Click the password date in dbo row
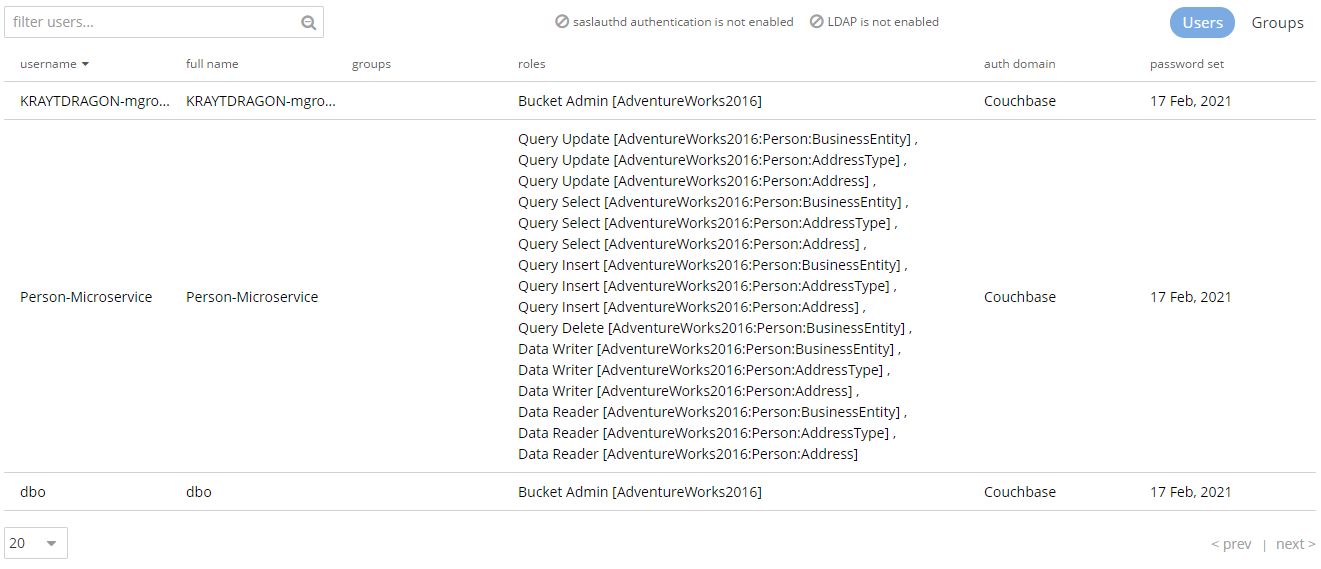 [1191, 492]
